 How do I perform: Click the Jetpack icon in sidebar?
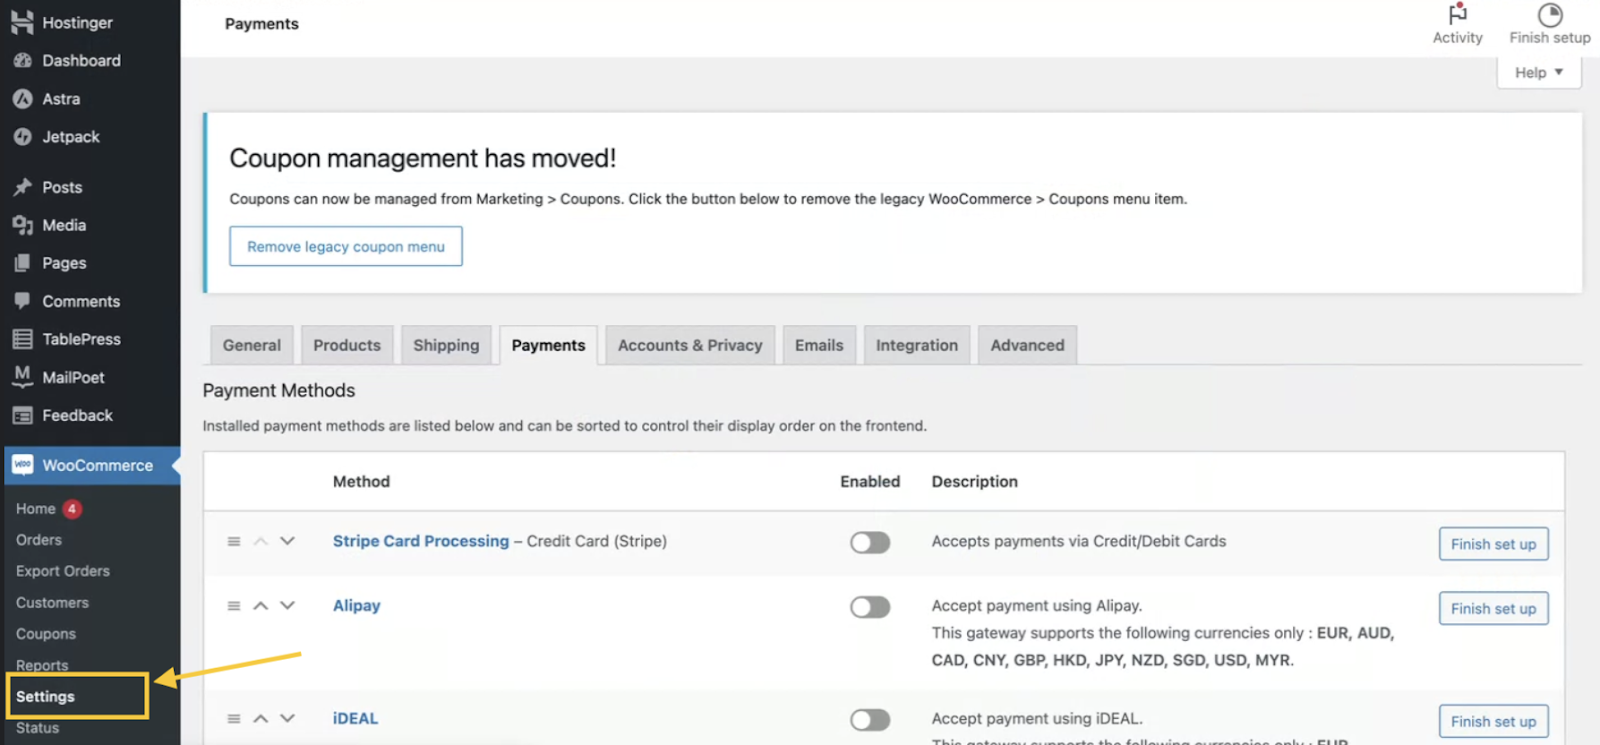click(22, 137)
